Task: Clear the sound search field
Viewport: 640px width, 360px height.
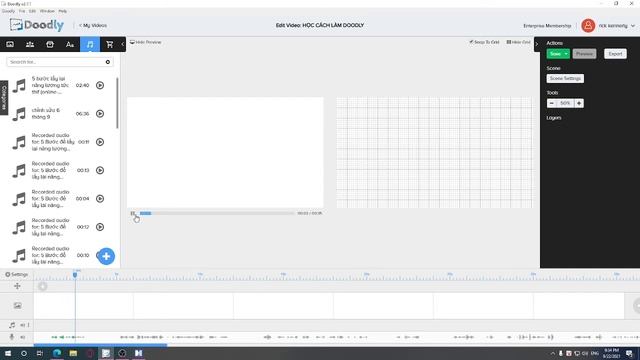Action: (x=108, y=62)
